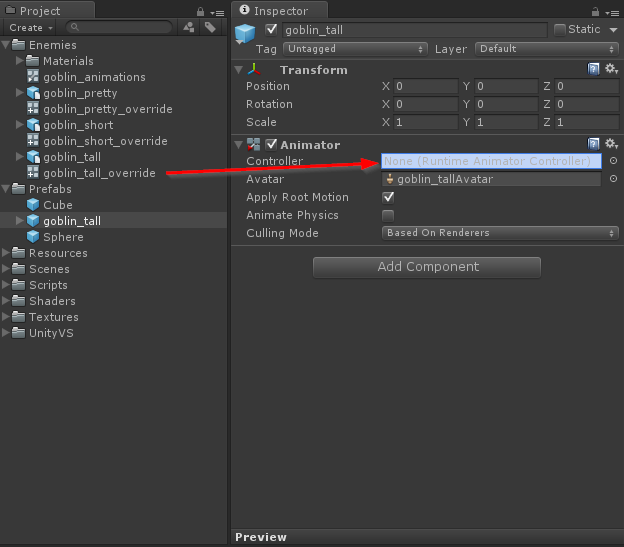Toggle the goblin_tall active checkbox
Image resolution: width=624 pixels, height=547 pixels.
coord(271,29)
